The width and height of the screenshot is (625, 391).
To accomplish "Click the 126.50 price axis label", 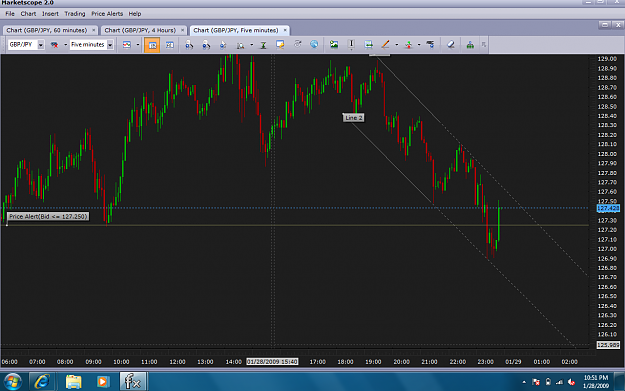I will click(x=607, y=297).
